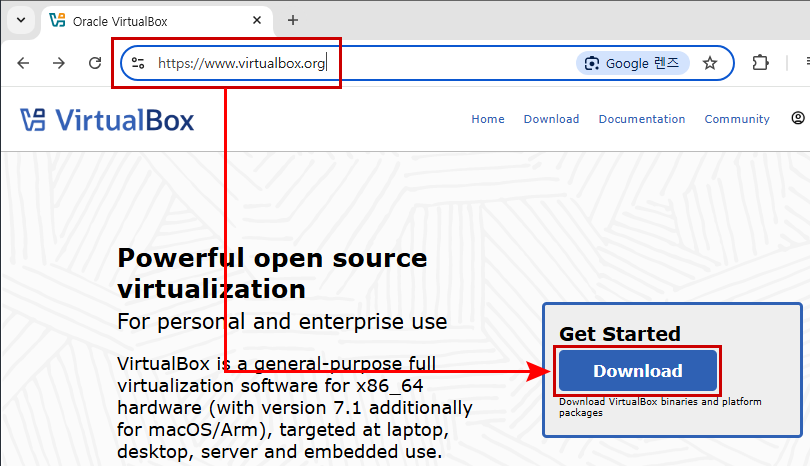Close the Oracle VirtualBox tab

point(257,20)
